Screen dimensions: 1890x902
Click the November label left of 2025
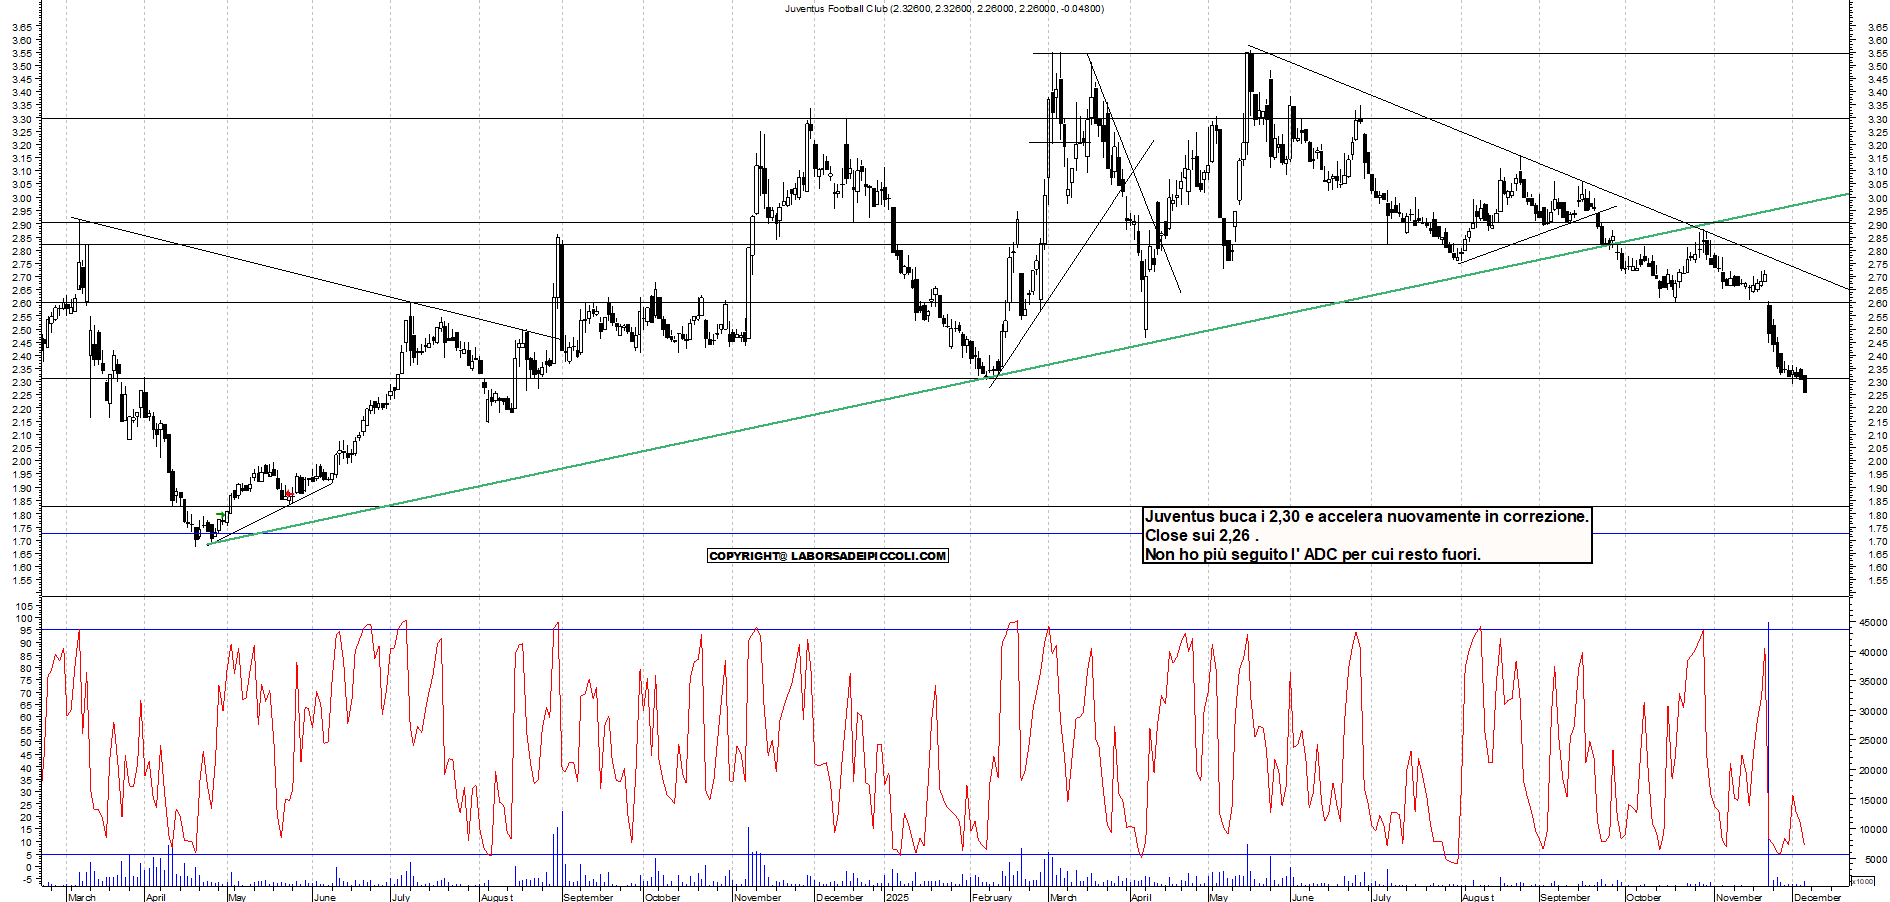[x=757, y=897]
